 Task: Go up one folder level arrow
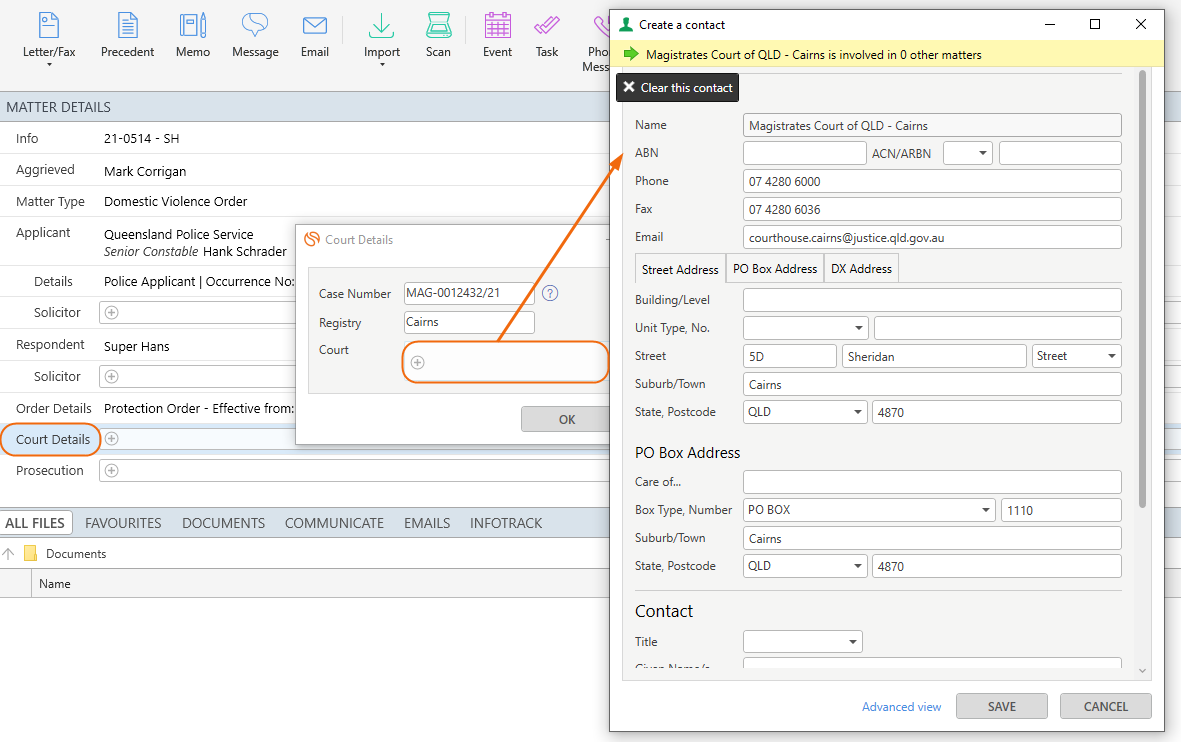pos(8,554)
